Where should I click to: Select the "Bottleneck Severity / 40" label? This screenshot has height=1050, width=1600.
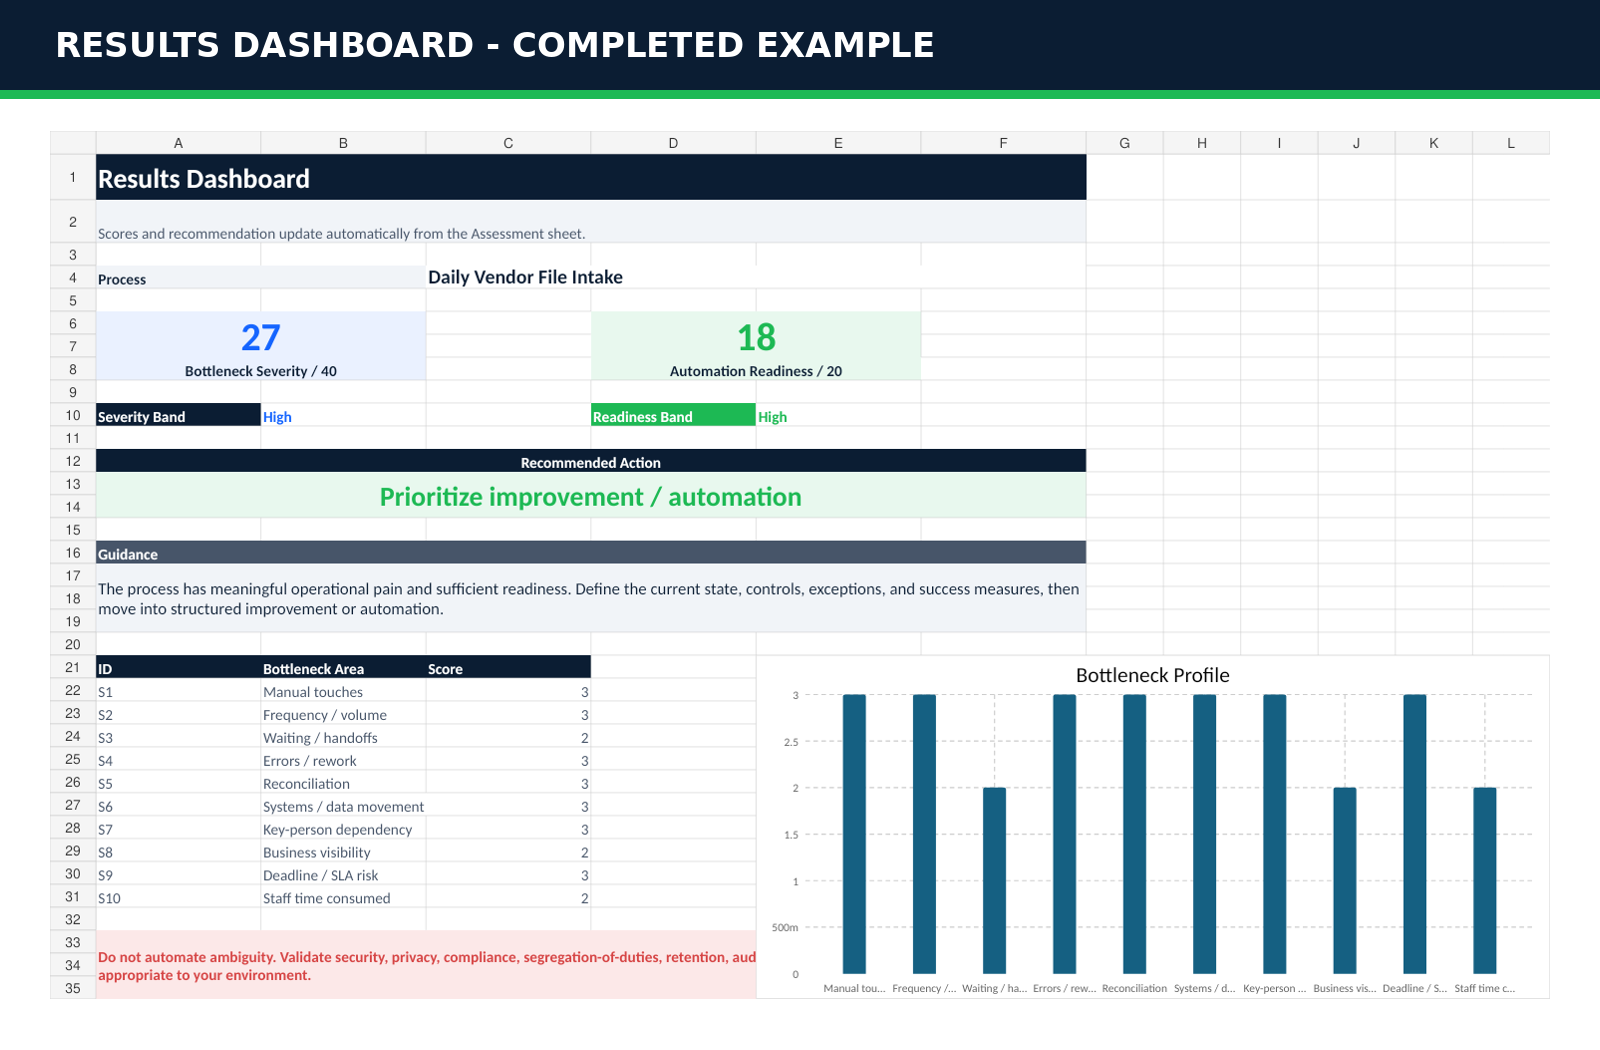(261, 371)
